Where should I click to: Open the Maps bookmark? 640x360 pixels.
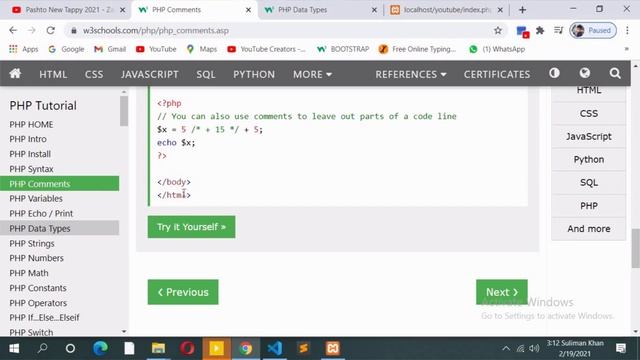[x=202, y=49]
